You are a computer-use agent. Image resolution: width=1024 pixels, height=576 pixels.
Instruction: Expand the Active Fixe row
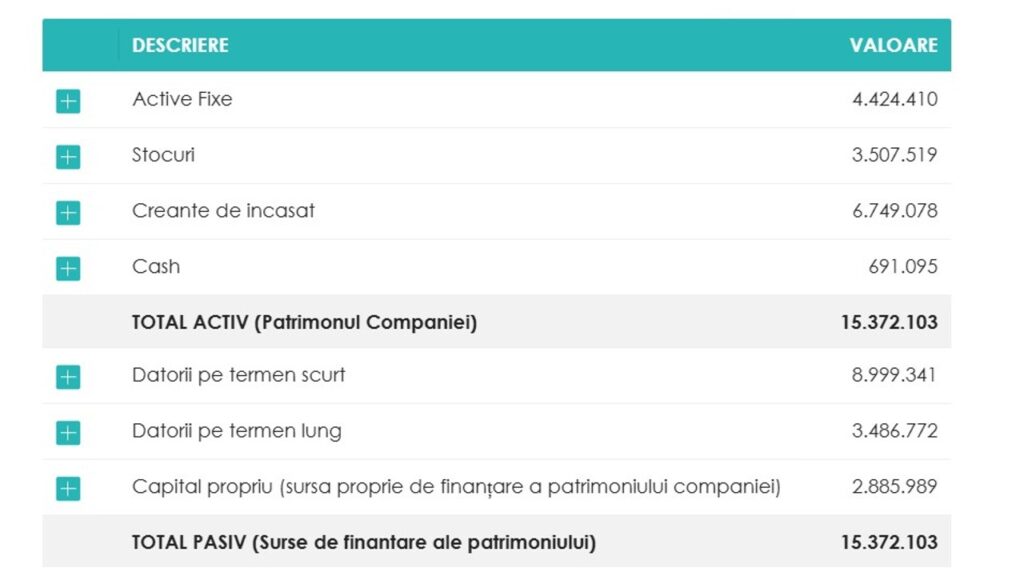68,101
